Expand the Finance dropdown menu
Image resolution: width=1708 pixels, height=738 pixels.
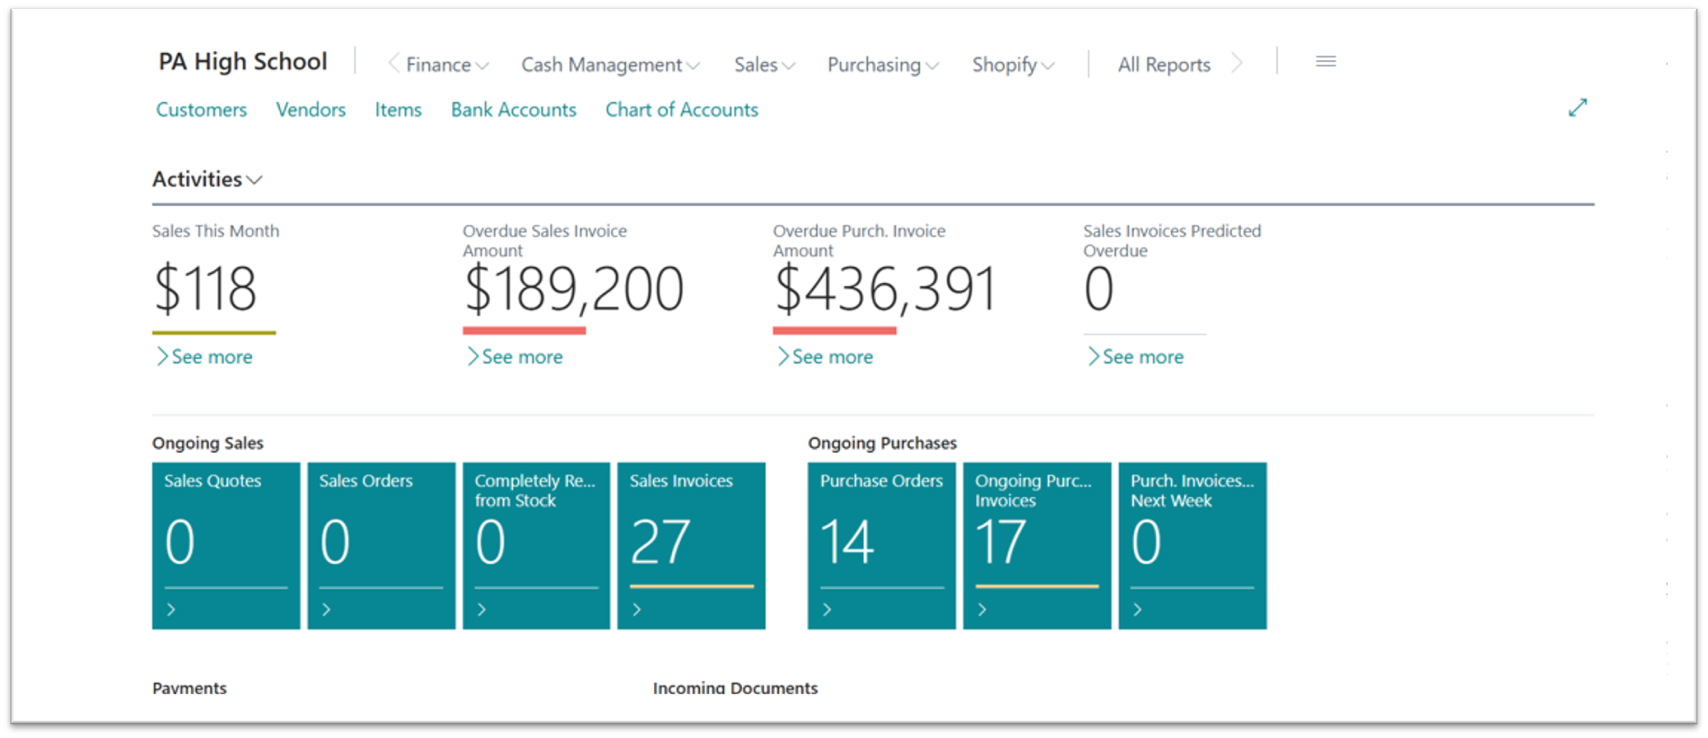tap(446, 65)
